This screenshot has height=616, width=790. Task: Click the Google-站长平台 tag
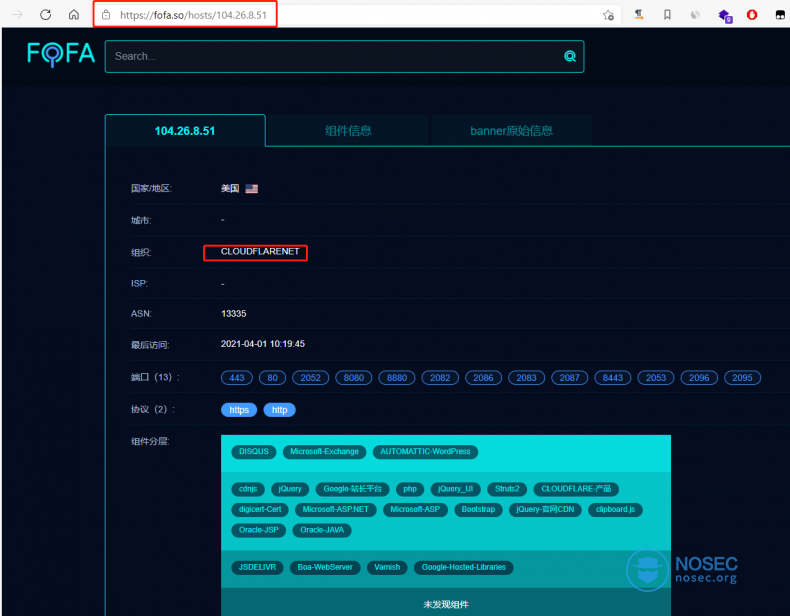click(x=353, y=489)
